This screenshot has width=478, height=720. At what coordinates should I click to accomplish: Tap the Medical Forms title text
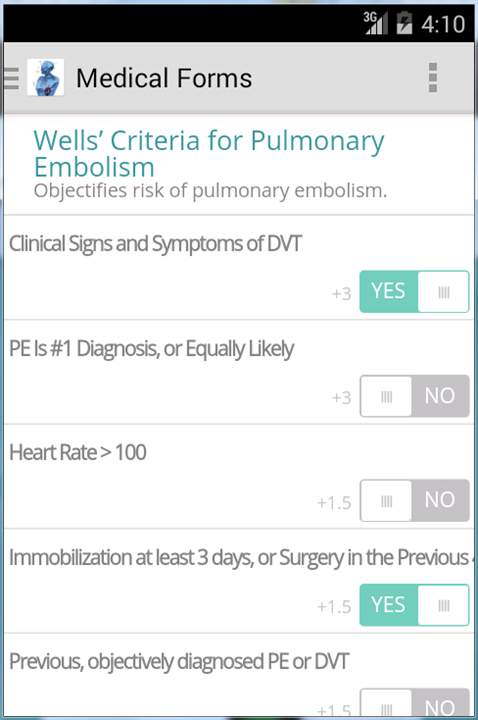pos(164,78)
